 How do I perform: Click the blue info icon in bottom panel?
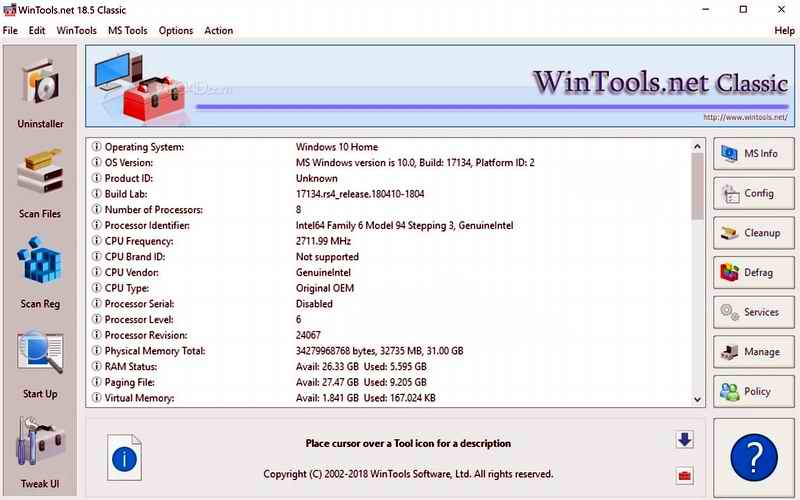pos(124,458)
